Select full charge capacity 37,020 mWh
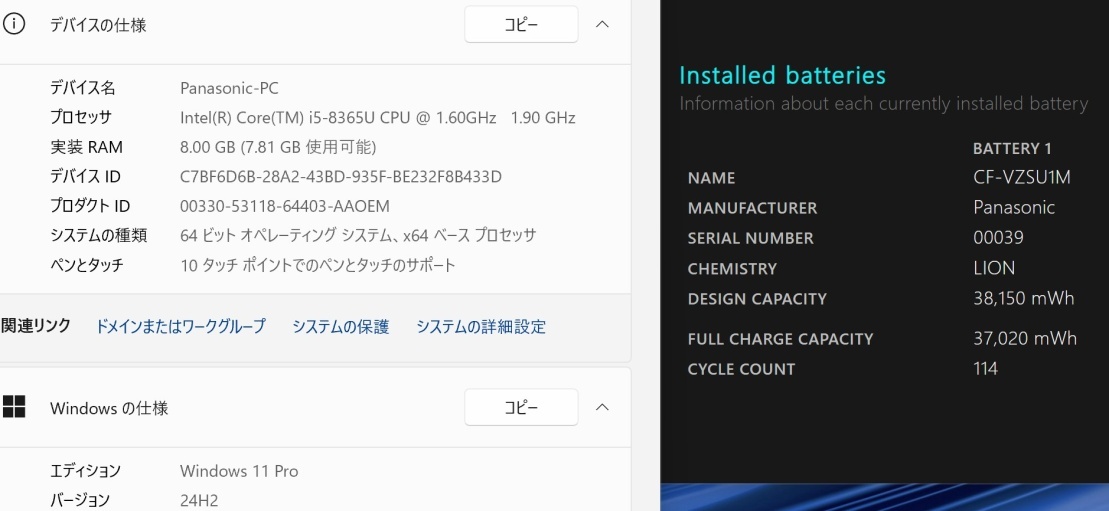The width and height of the screenshot is (1109, 511). pos(1025,338)
